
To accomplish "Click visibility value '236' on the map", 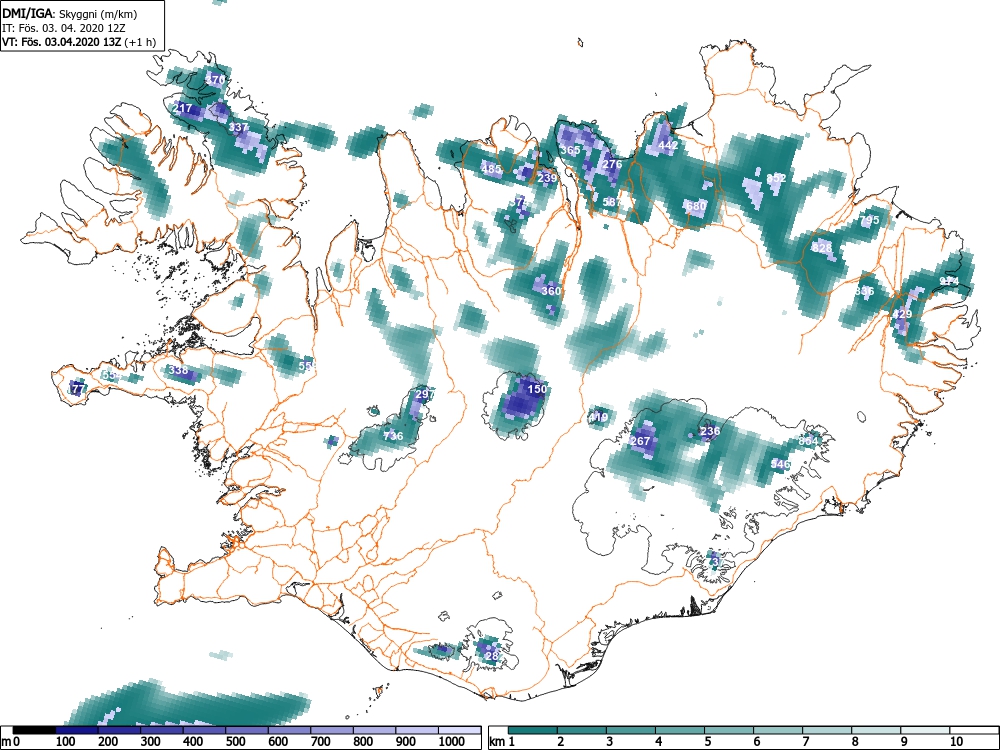I will pyautogui.click(x=710, y=431).
